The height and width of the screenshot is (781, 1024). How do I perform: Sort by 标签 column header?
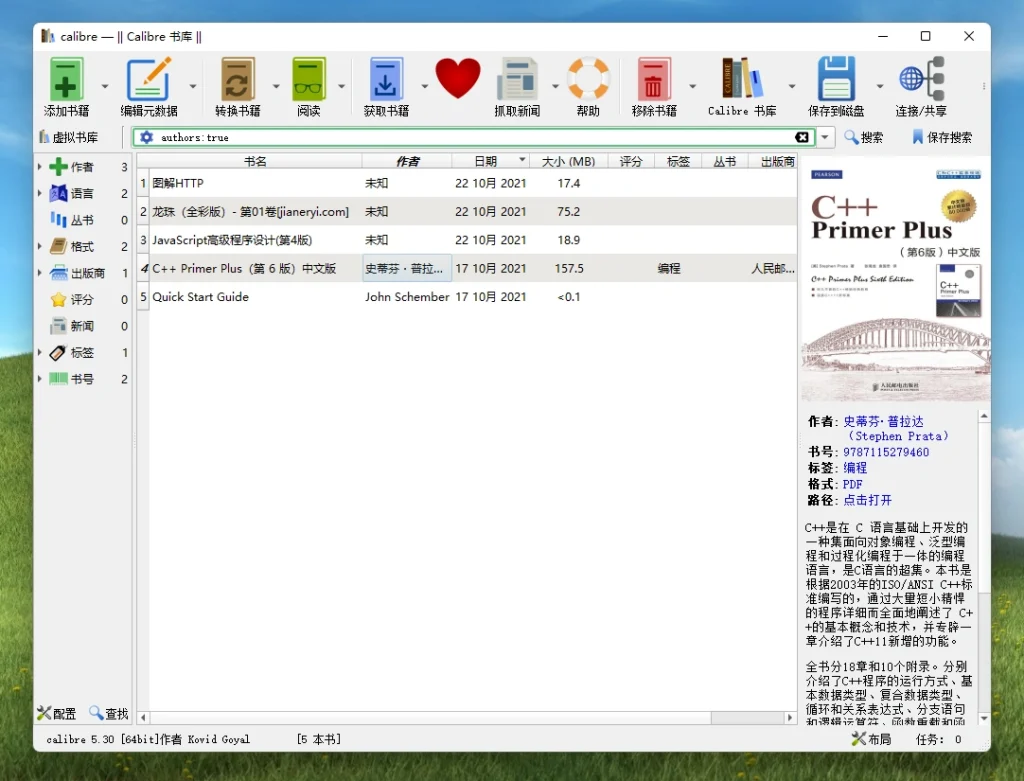point(678,161)
